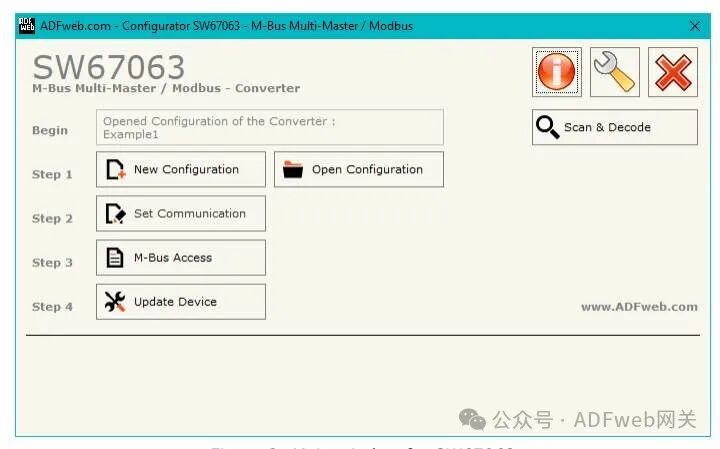
Task: Start Scan & Decode with magnifier button
Action: tap(614, 127)
